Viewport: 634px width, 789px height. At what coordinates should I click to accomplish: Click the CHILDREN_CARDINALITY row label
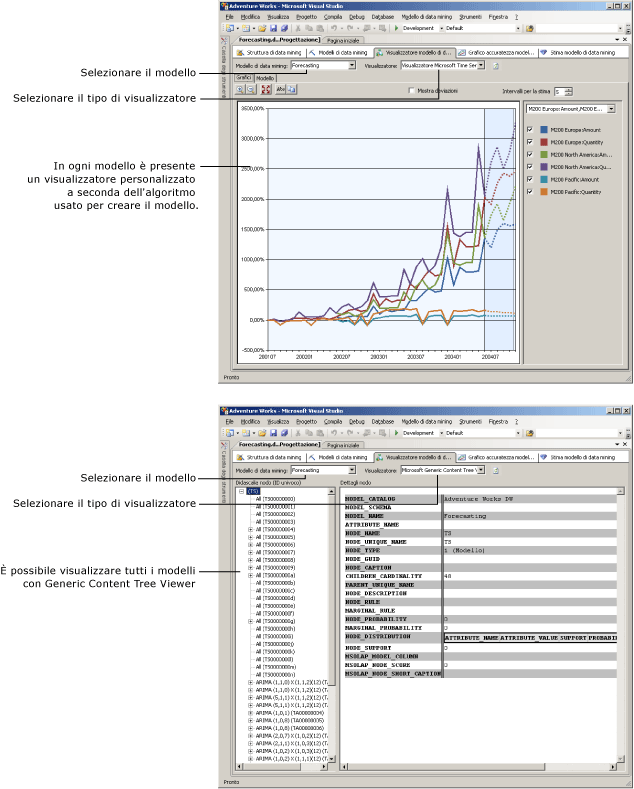point(383,576)
